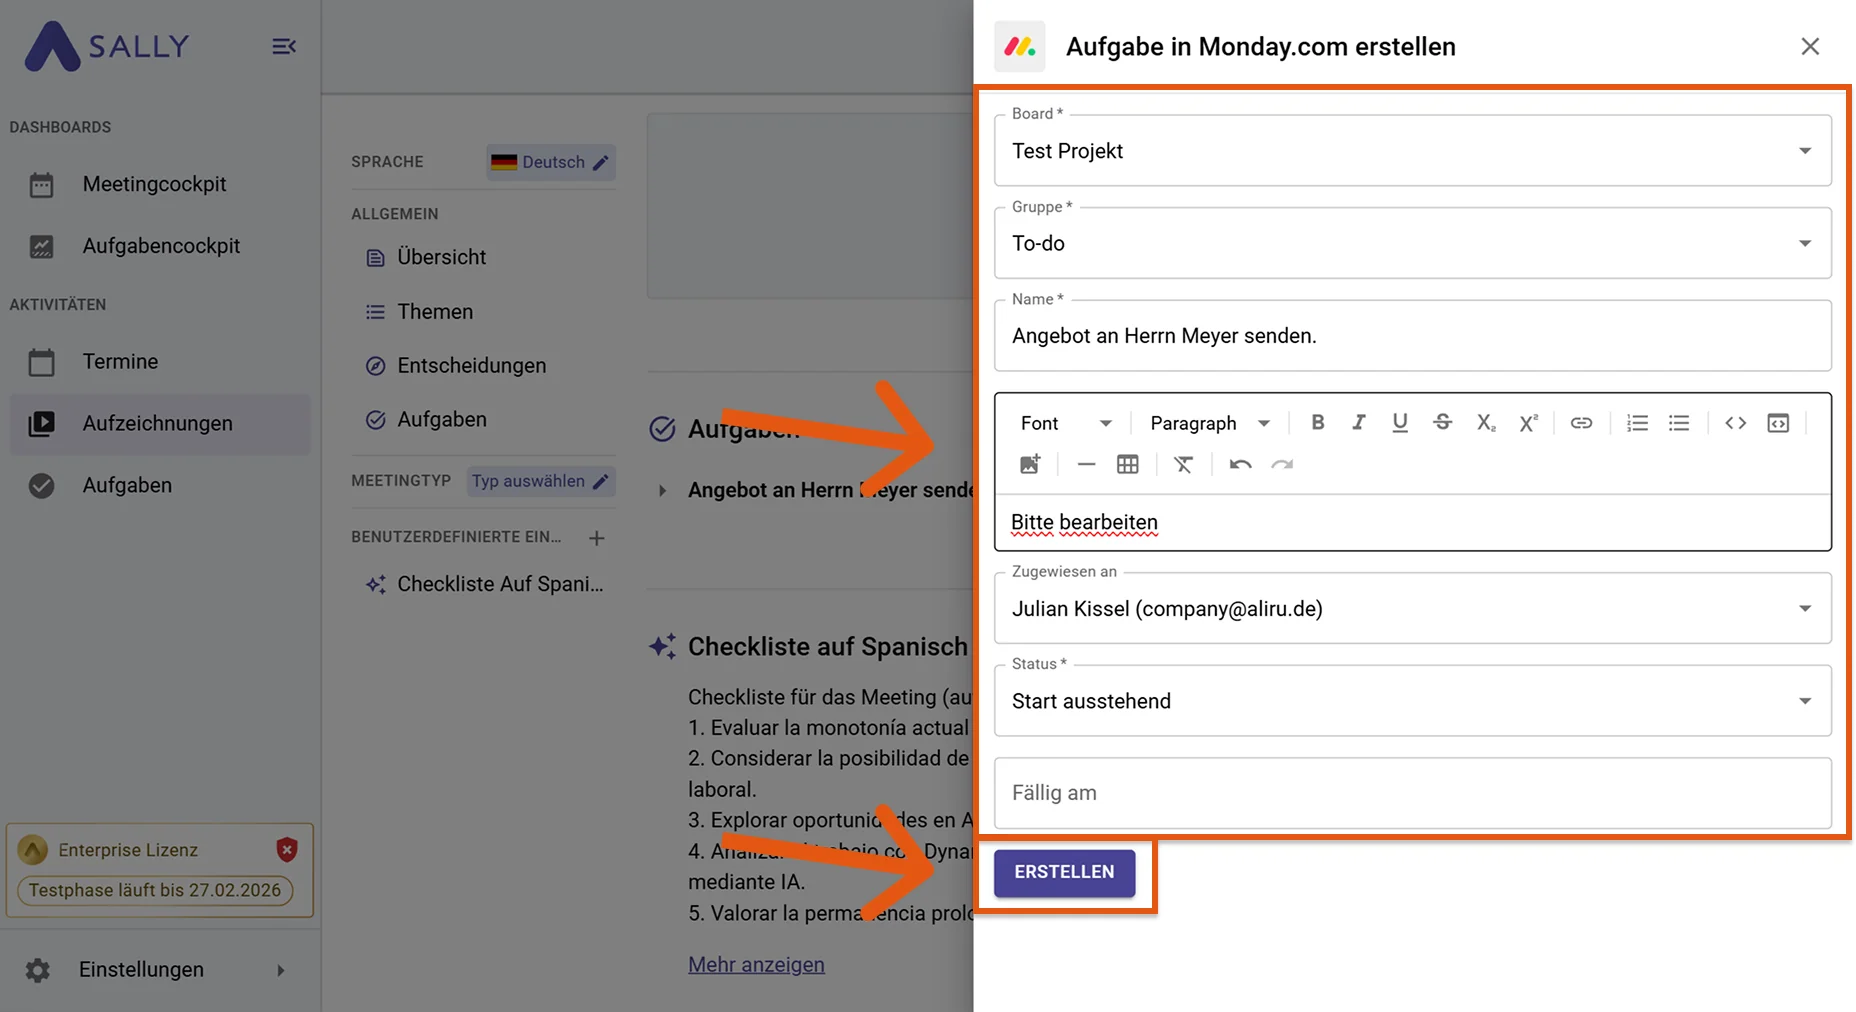Viewport: 1856px width, 1012px height.
Task: Open Aufgaben in the left sidebar
Action: [160, 486]
